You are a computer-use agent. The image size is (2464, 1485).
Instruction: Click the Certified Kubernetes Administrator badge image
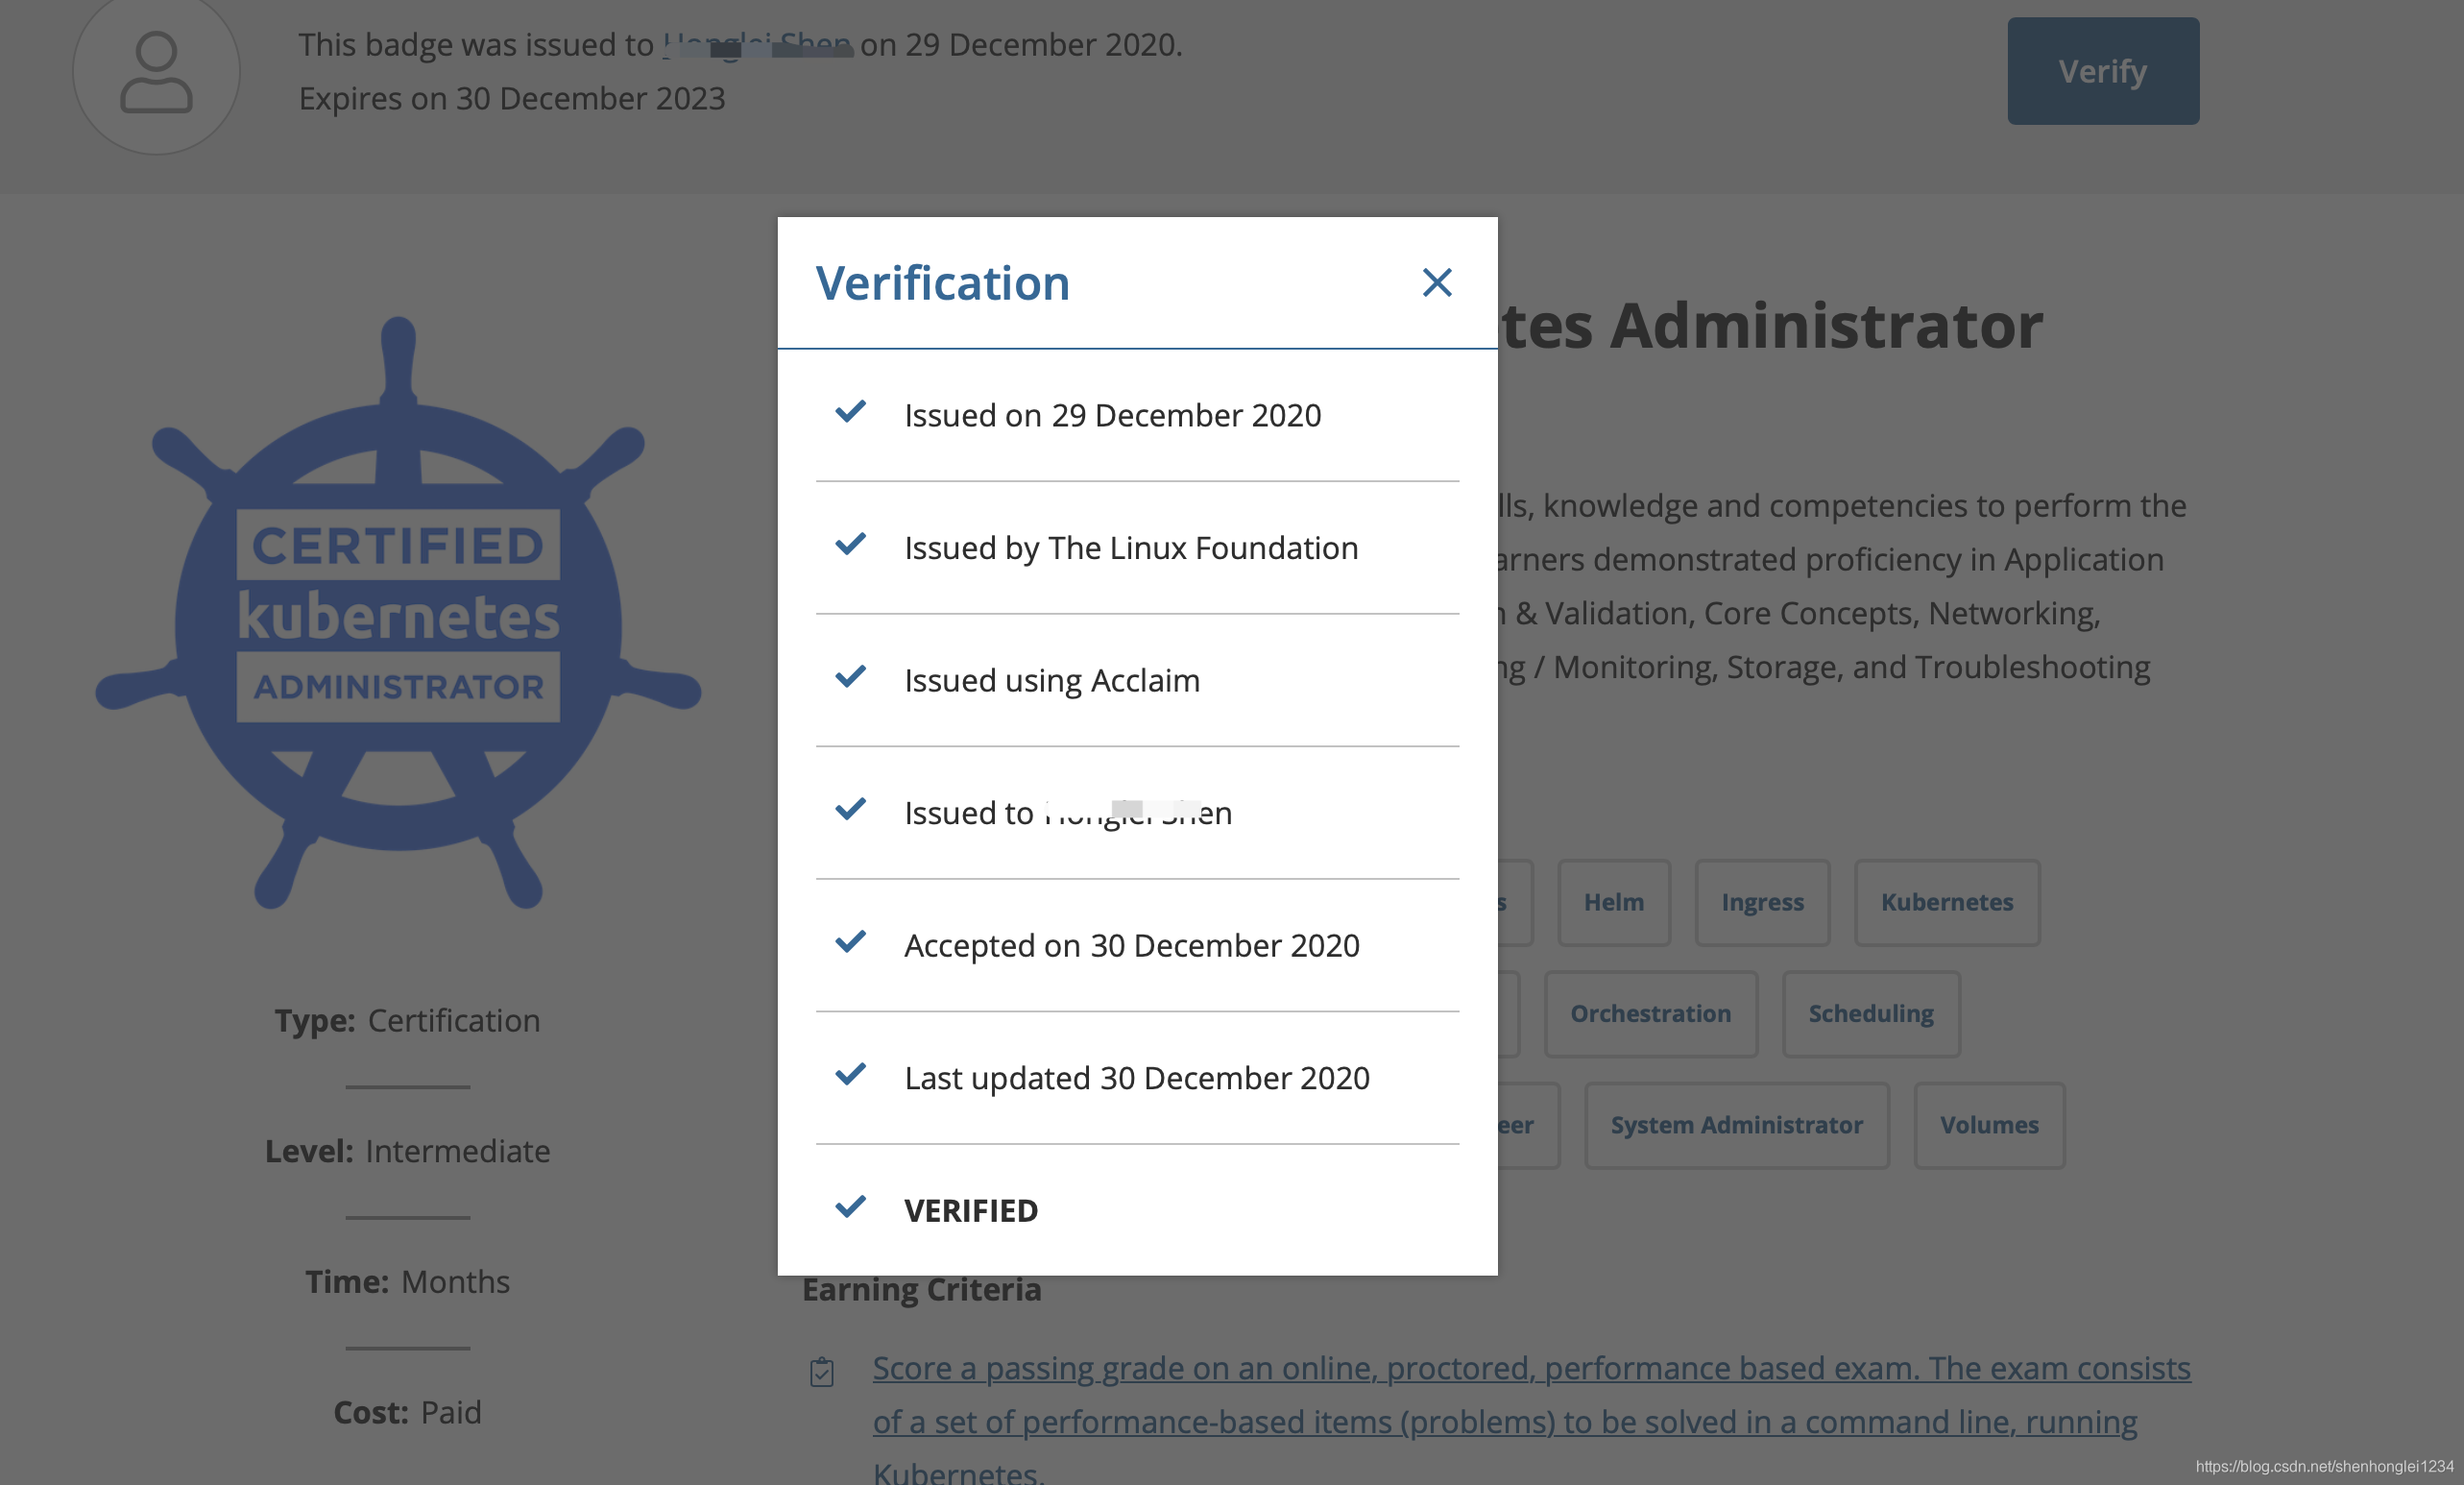tap(398, 613)
